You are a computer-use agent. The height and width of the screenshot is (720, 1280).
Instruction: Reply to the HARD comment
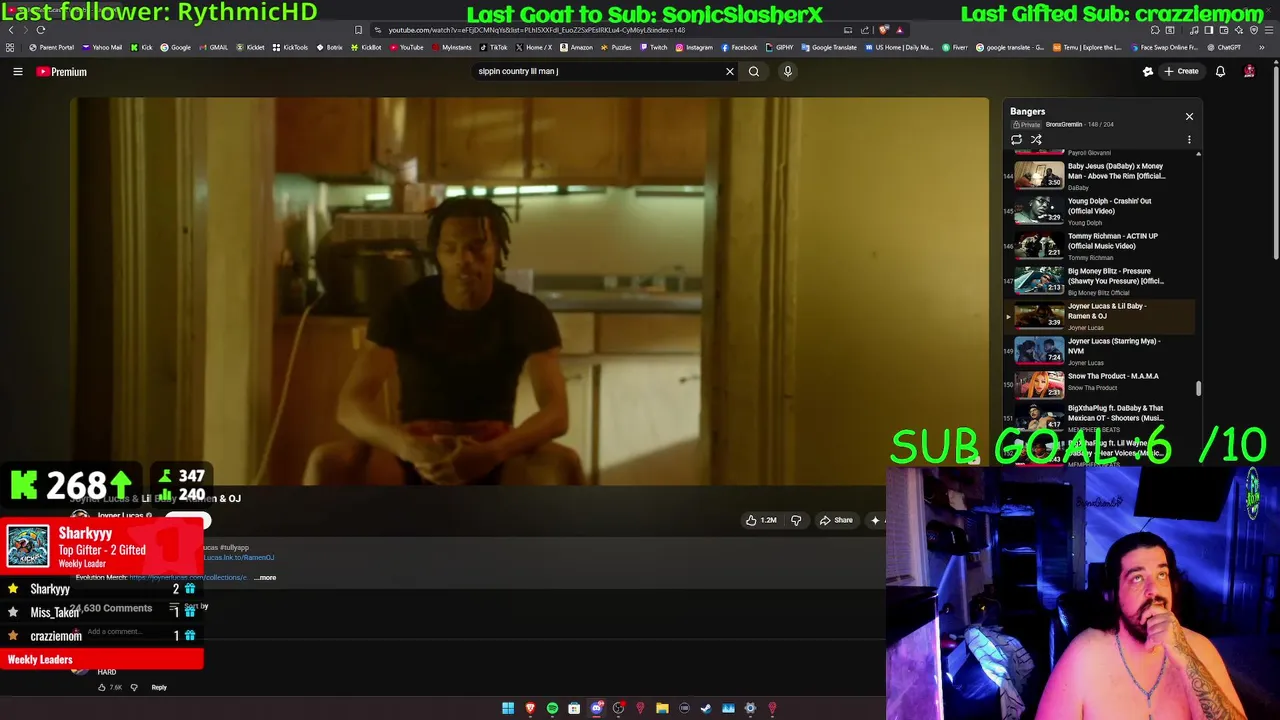pyautogui.click(x=159, y=687)
